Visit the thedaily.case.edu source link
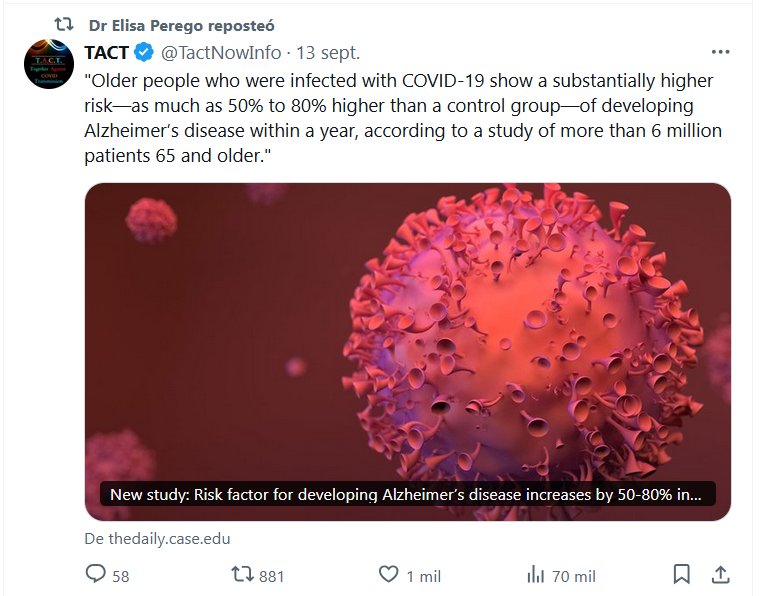Screen dimensions: 764x596 [157, 538]
